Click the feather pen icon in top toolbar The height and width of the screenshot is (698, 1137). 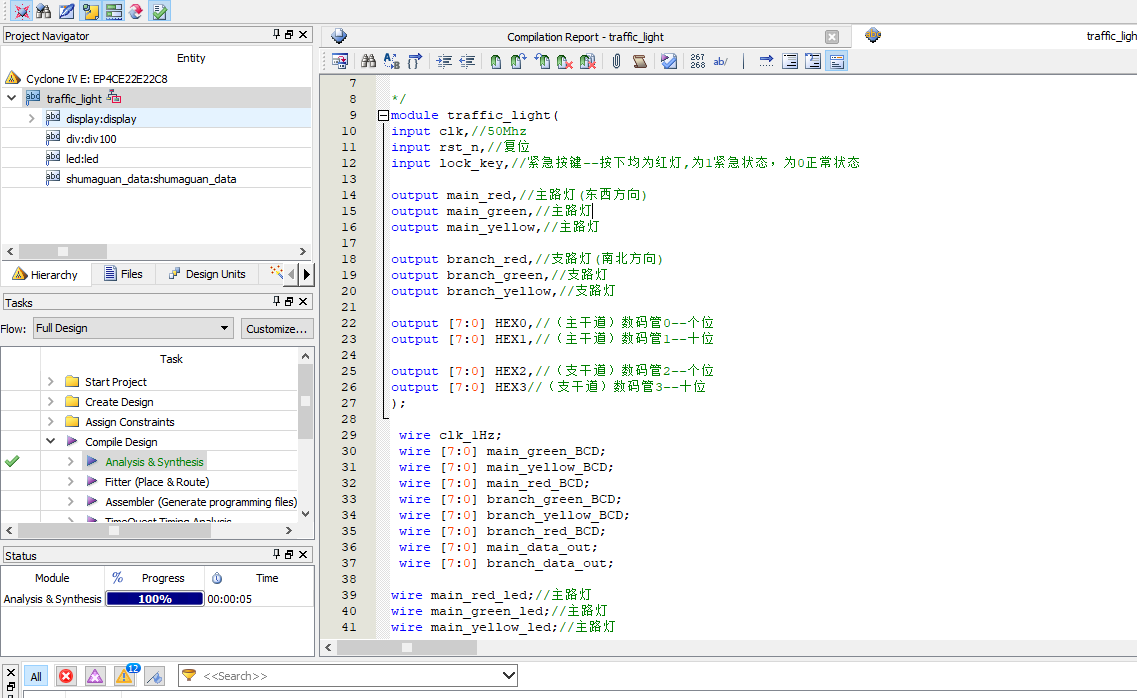67,11
